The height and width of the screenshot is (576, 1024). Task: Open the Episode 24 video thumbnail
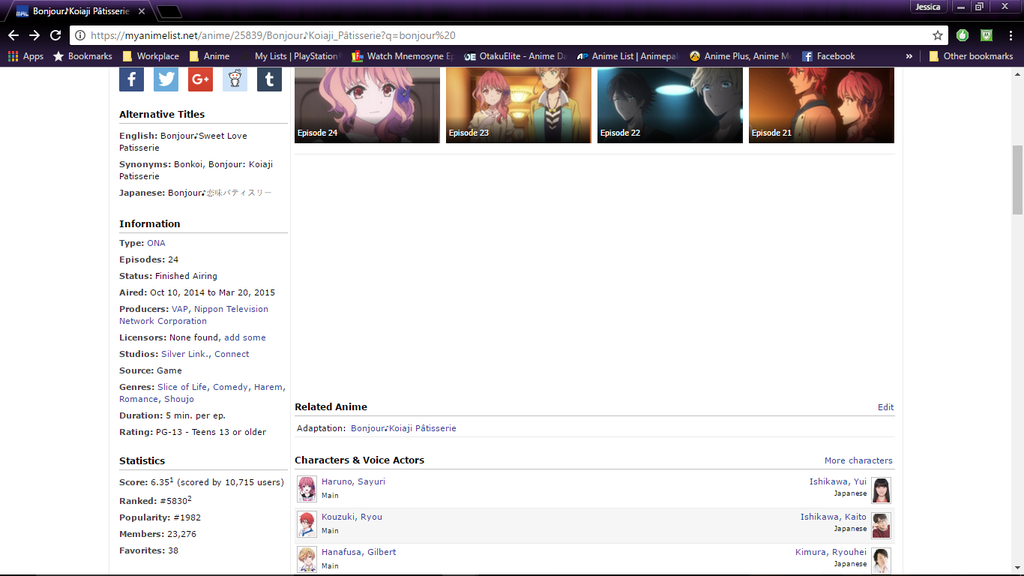click(367, 105)
